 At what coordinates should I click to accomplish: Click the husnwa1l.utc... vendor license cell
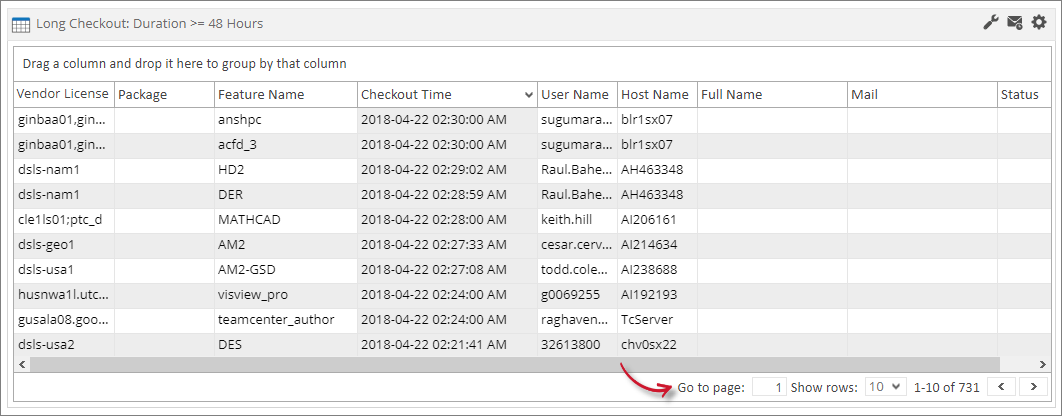coord(64,295)
